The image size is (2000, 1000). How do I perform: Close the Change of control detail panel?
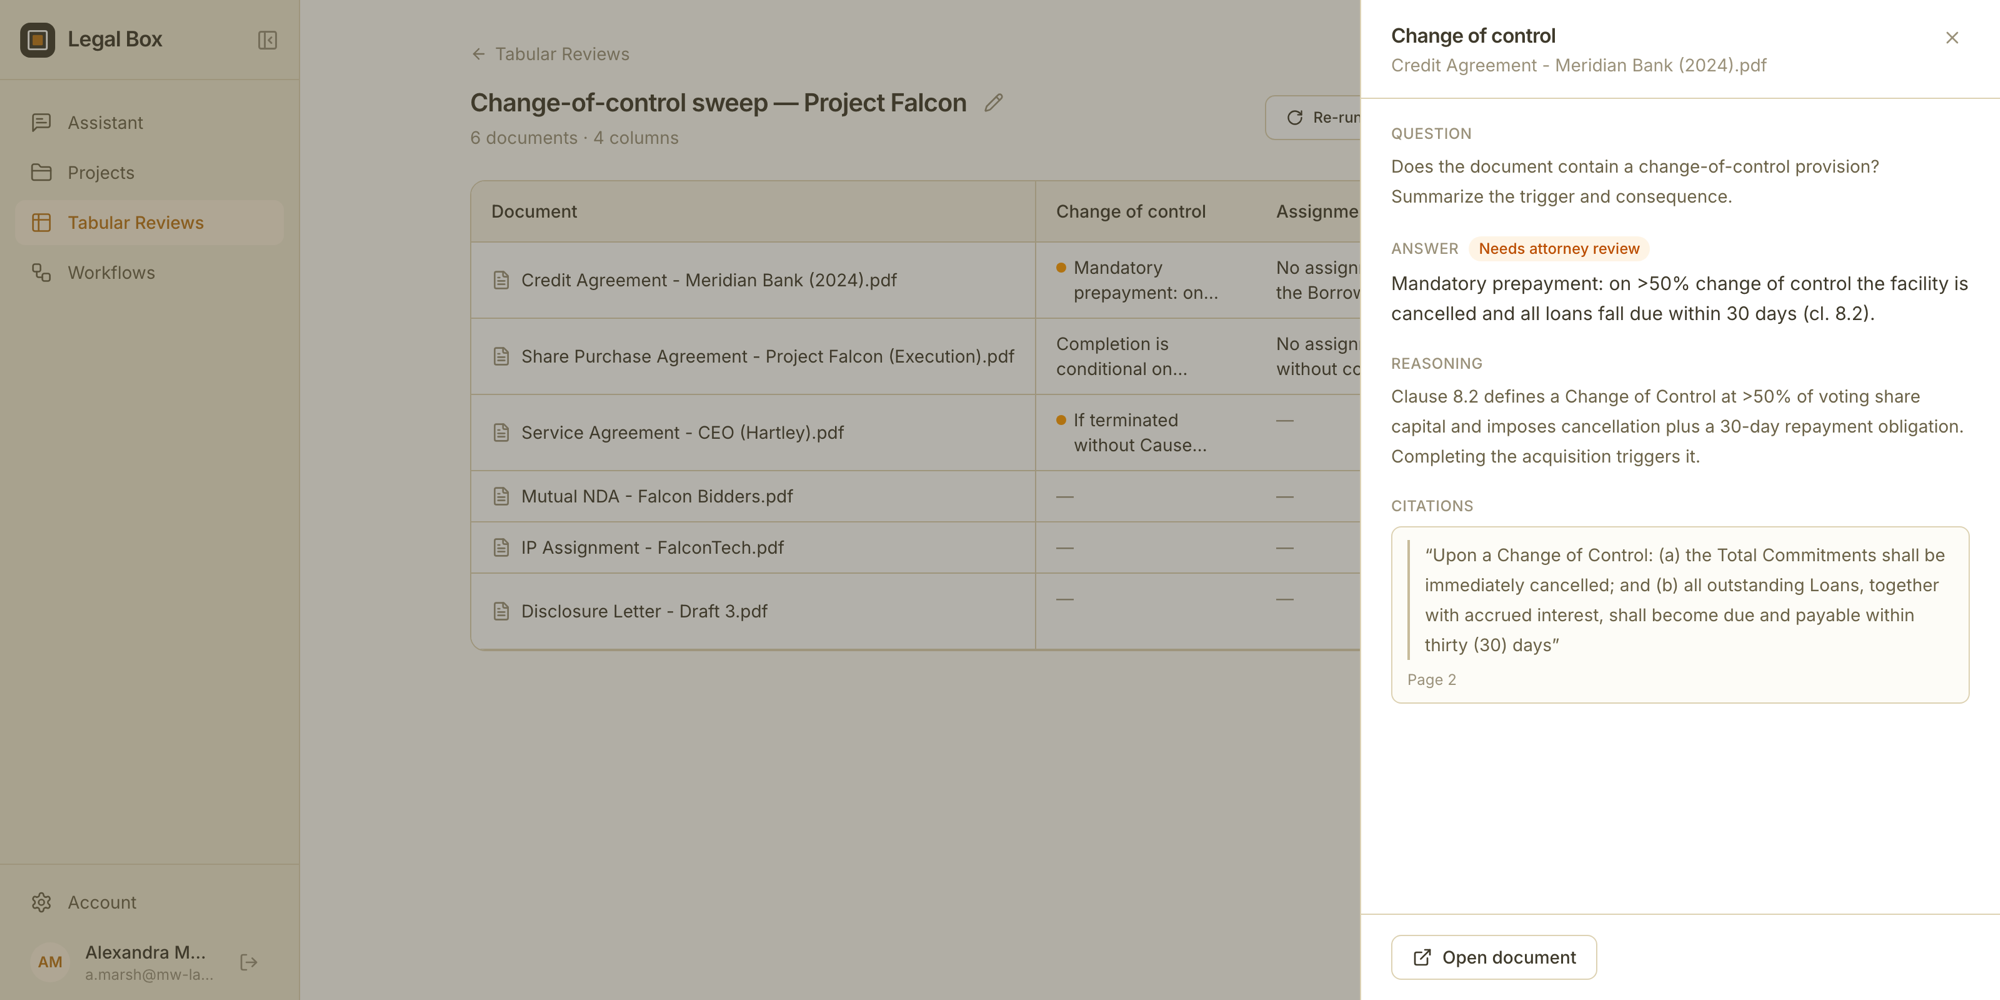(1952, 38)
